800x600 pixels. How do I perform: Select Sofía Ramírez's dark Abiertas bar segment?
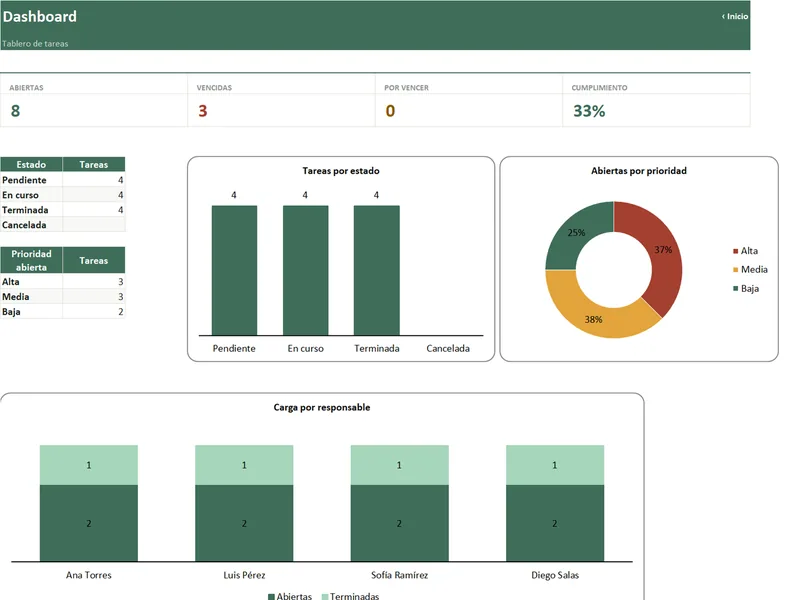point(399,523)
